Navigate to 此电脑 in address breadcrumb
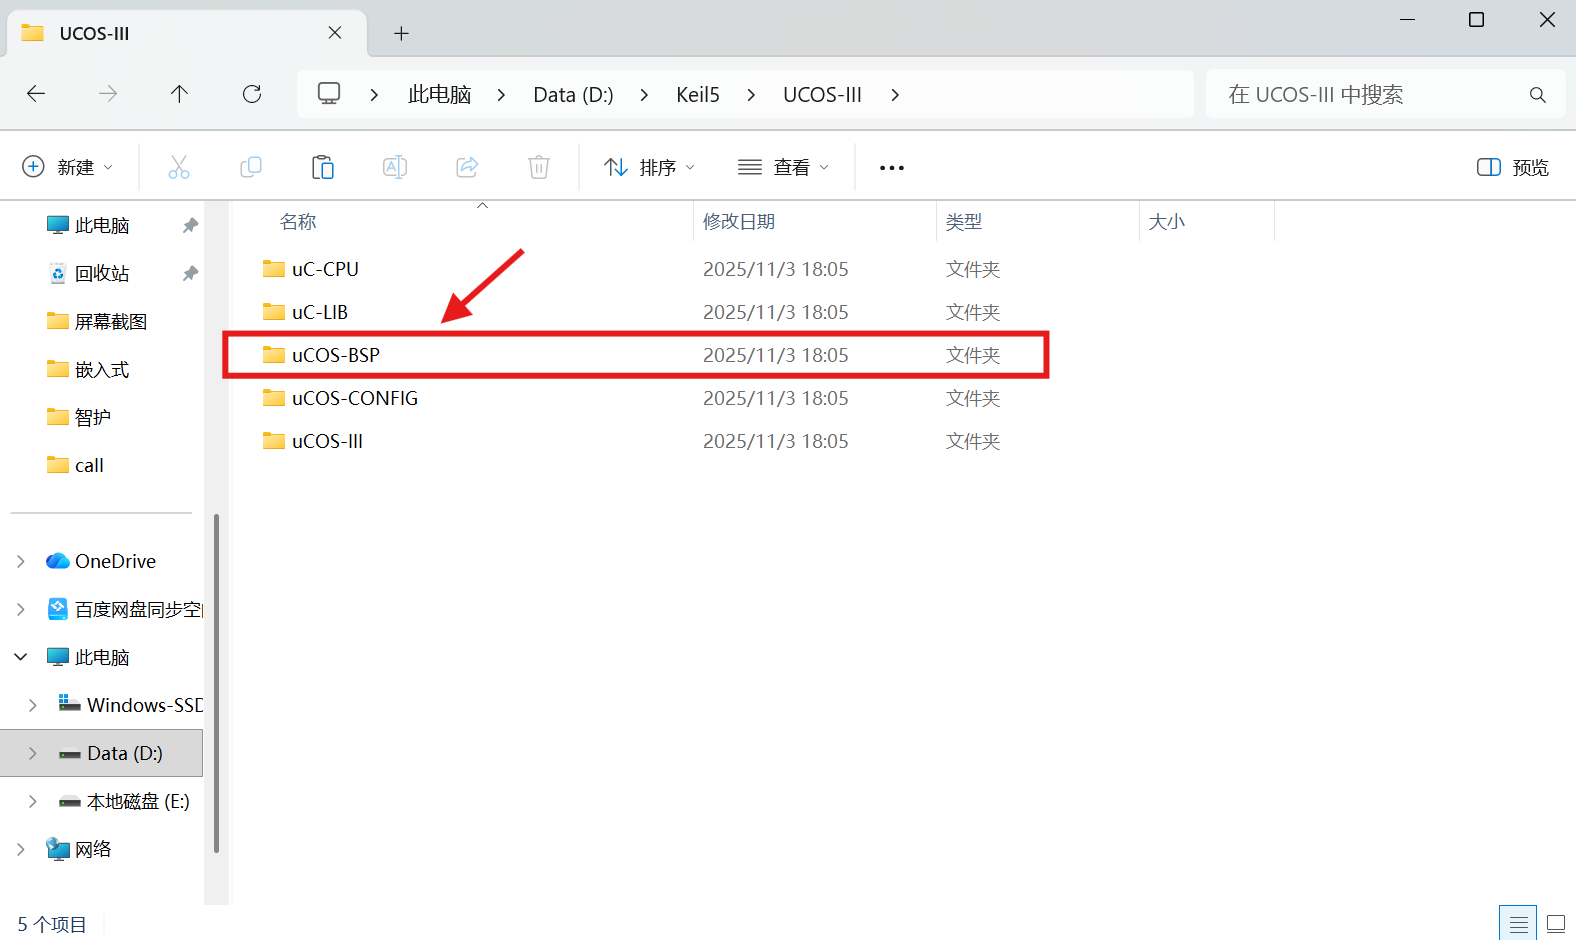The image size is (1576, 940). click(439, 94)
